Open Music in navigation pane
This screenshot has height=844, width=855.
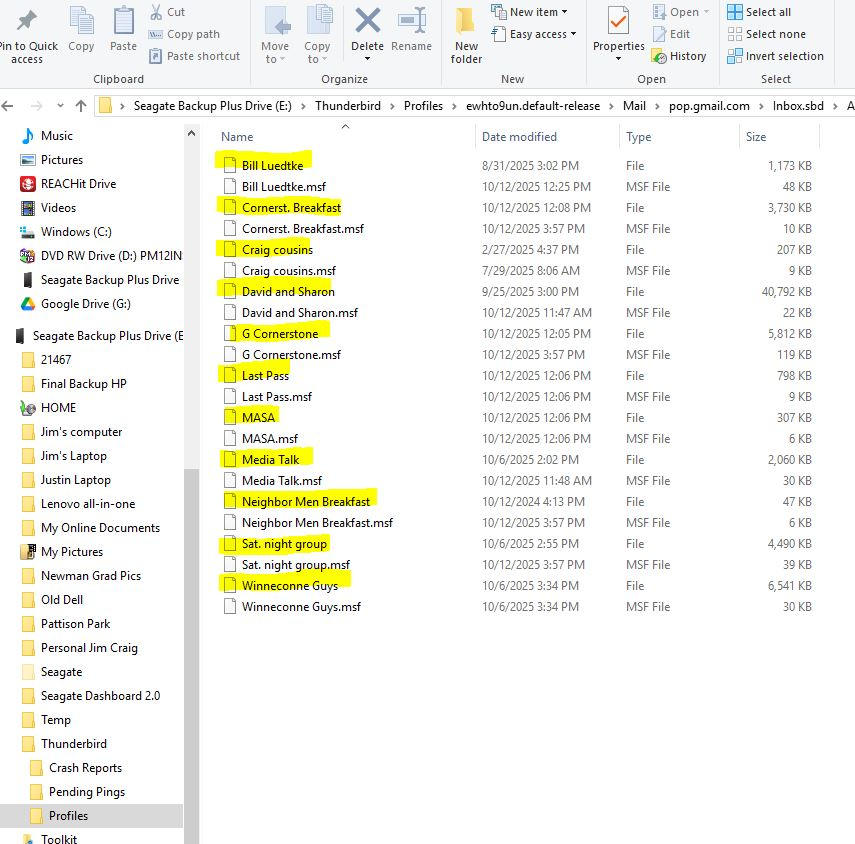point(46,136)
